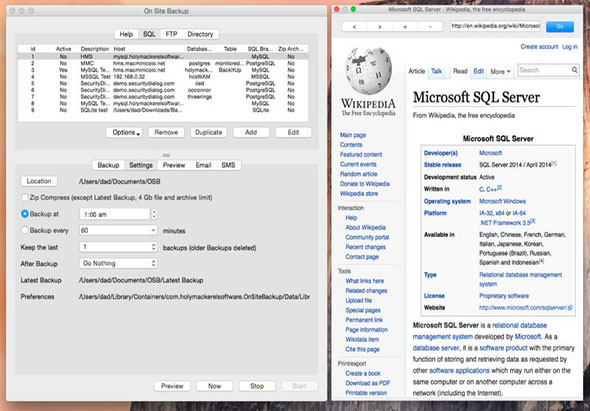Click the What links here link
Screen dimensions: 590x411
tap(365, 281)
